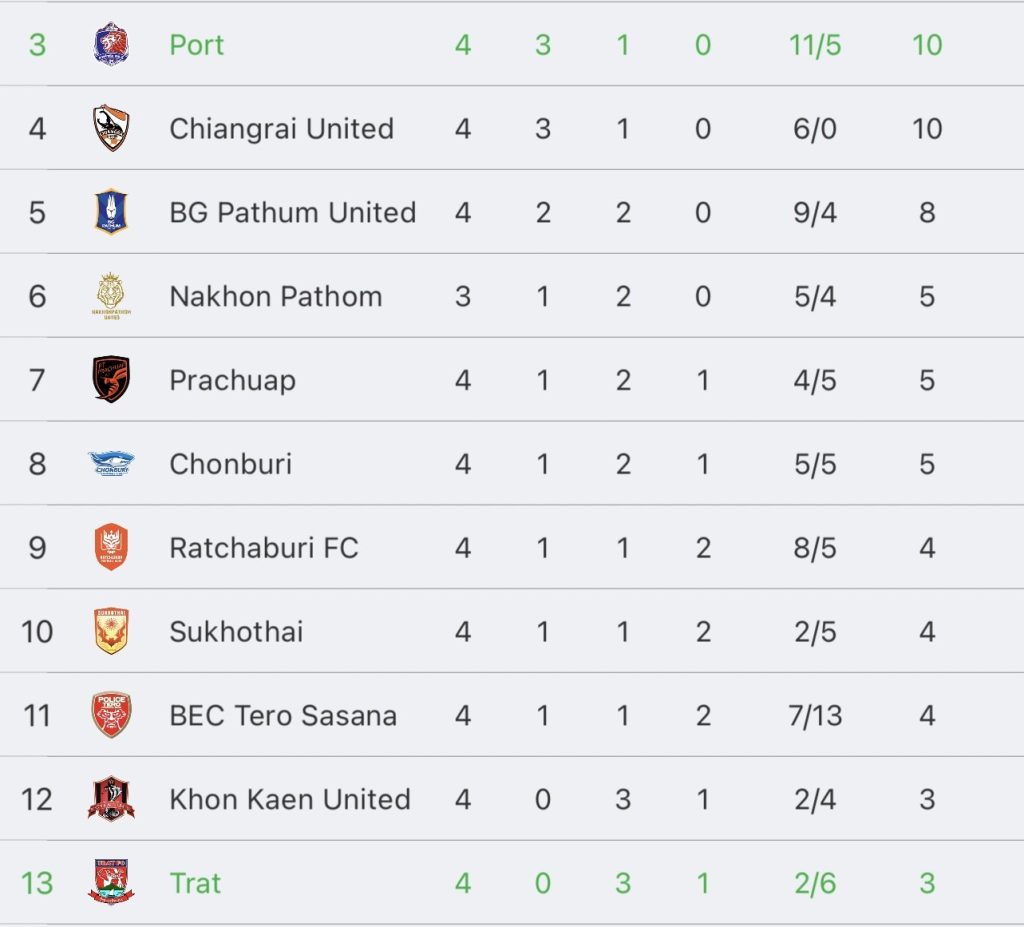Screen dimensions: 1024x927
Task: Select the Ratchaburi FC orange crest
Action: pyautogui.click(x=111, y=547)
